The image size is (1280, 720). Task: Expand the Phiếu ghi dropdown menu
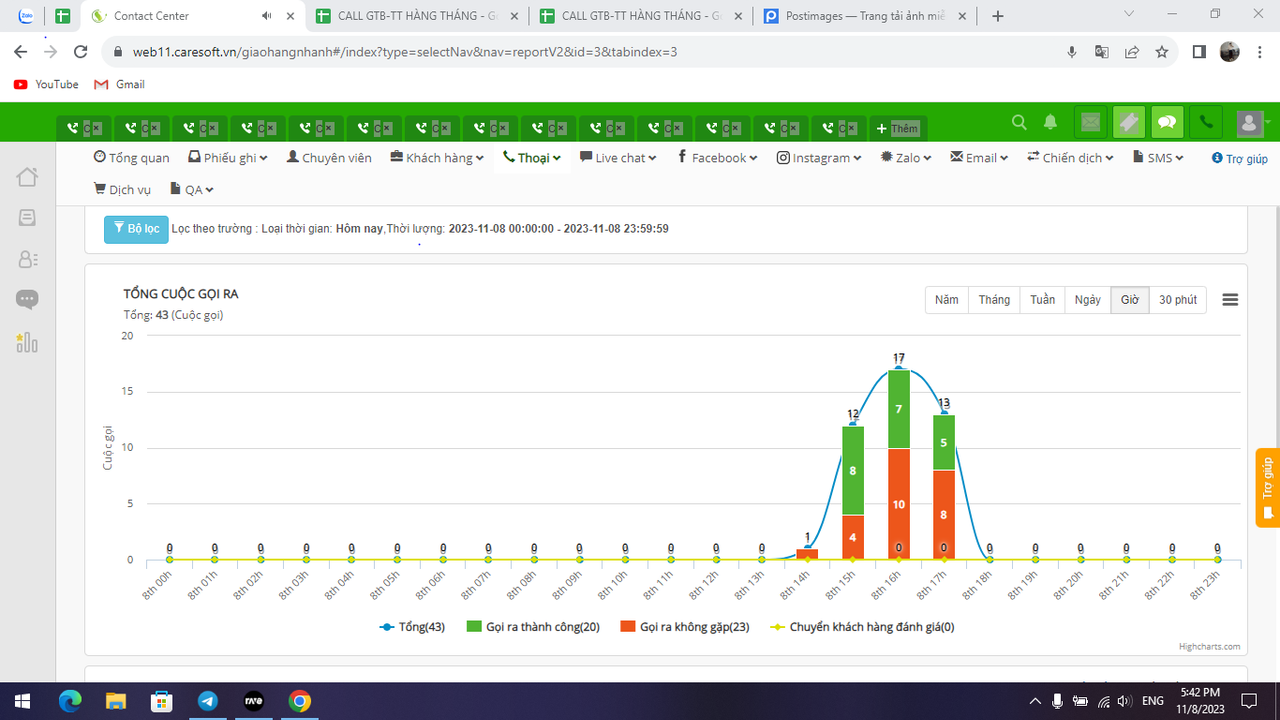[x=228, y=158]
